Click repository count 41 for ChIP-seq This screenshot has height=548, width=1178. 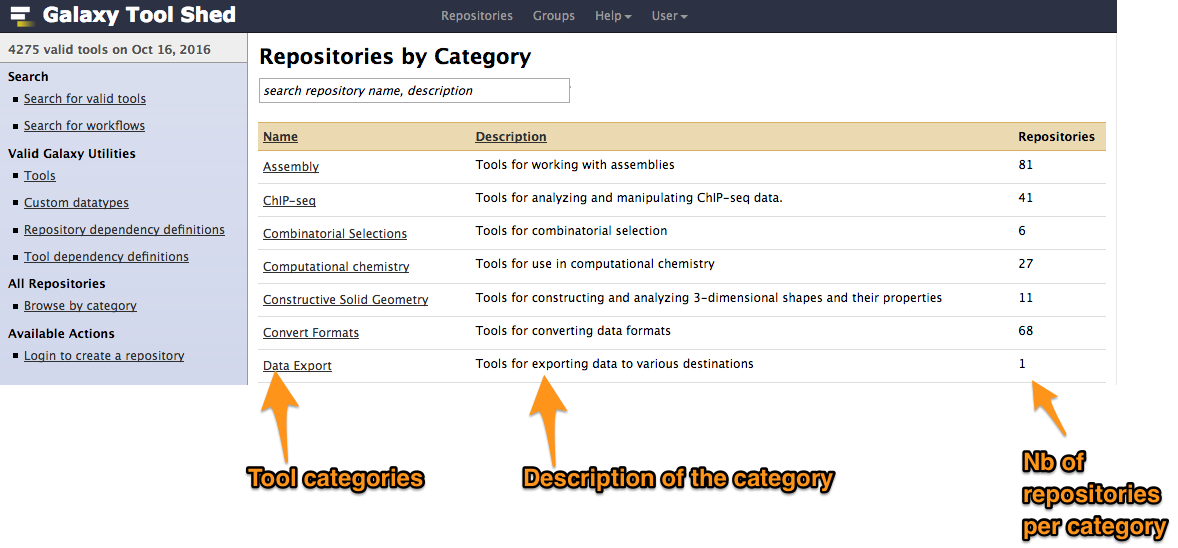[1025, 198]
